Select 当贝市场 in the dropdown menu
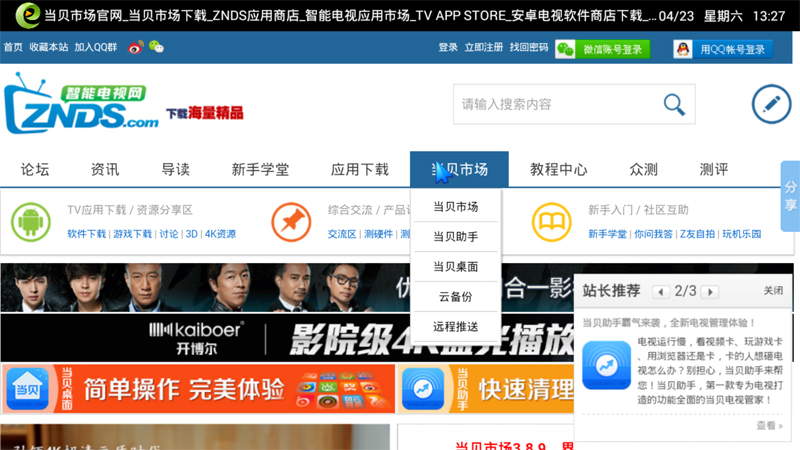Screen dimensions: 800x450 [x=456, y=207]
